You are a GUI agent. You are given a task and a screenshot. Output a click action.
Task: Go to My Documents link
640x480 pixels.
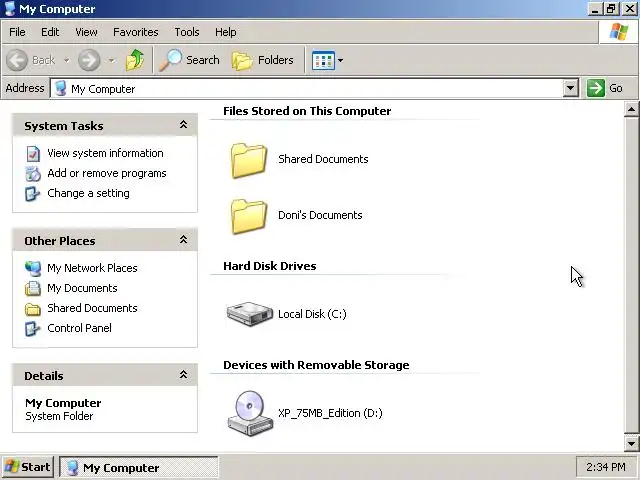coord(82,288)
